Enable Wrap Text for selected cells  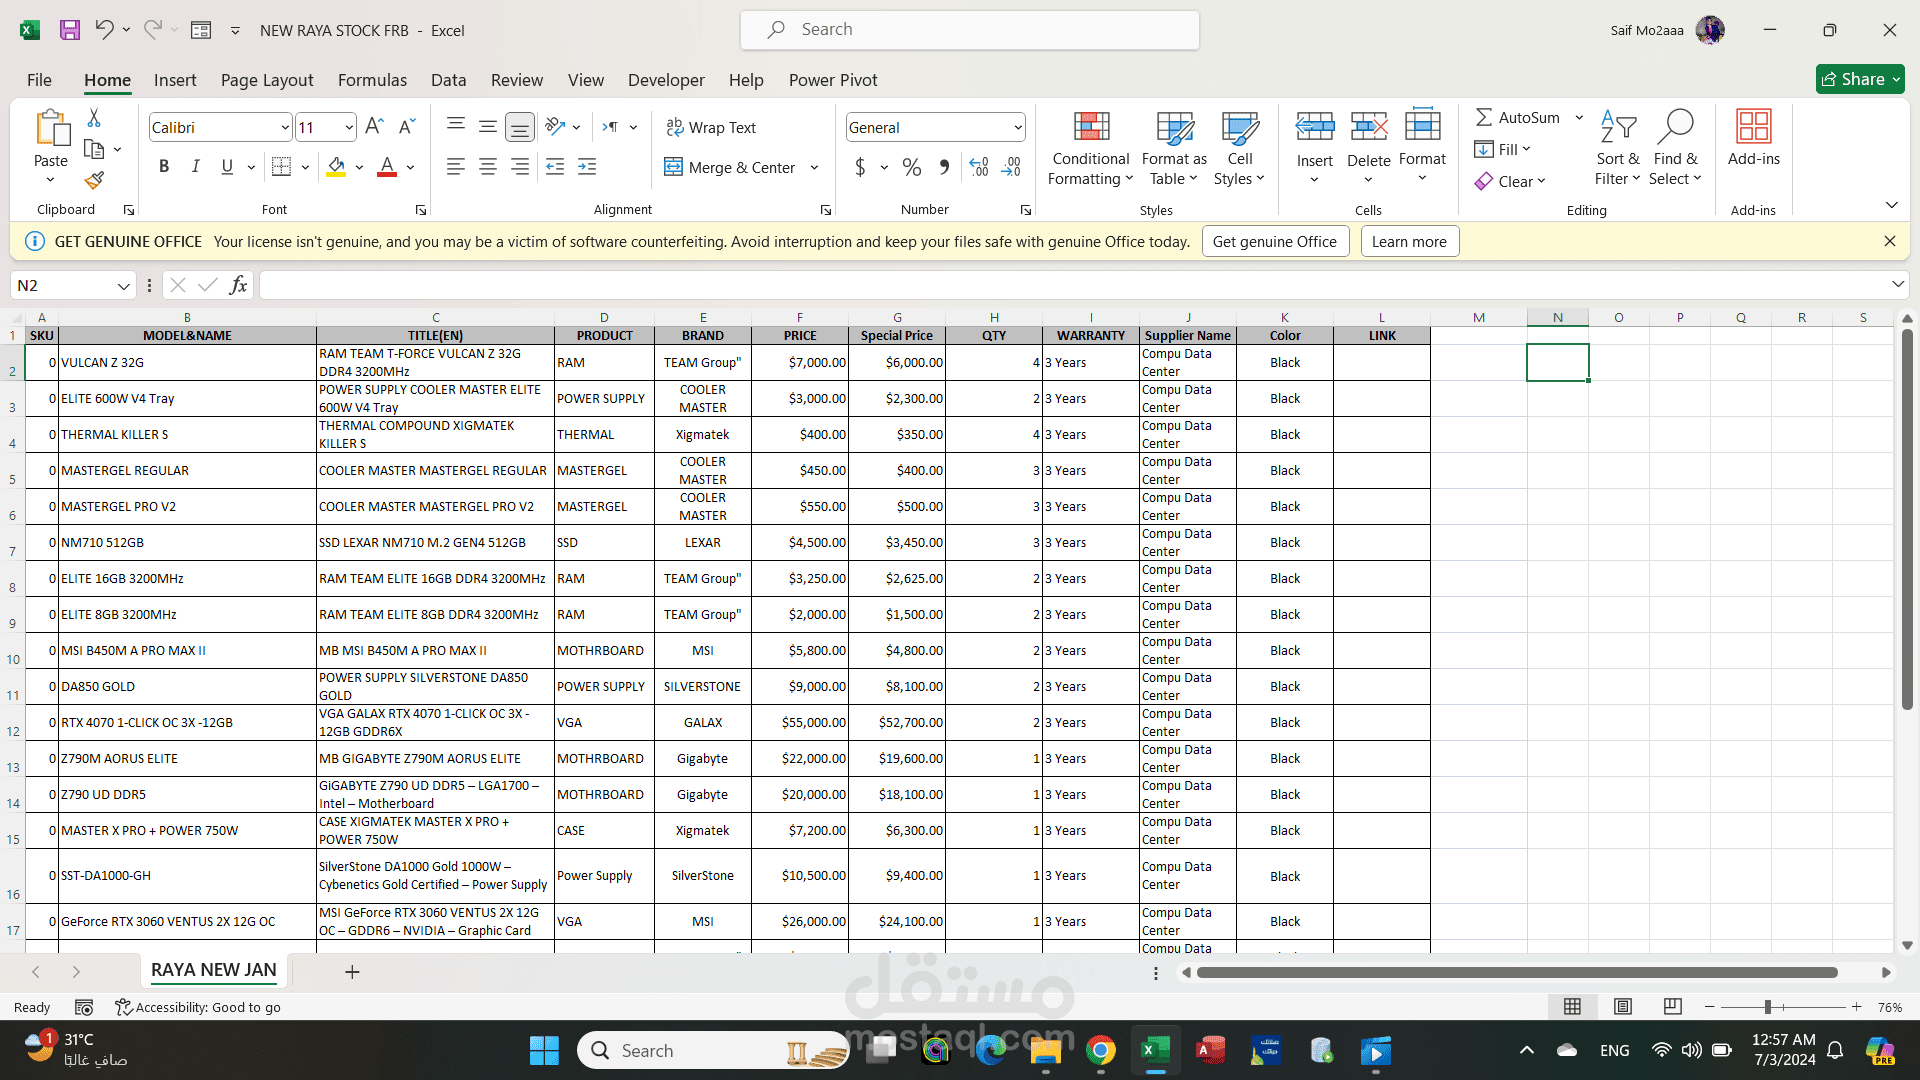click(711, 127)
